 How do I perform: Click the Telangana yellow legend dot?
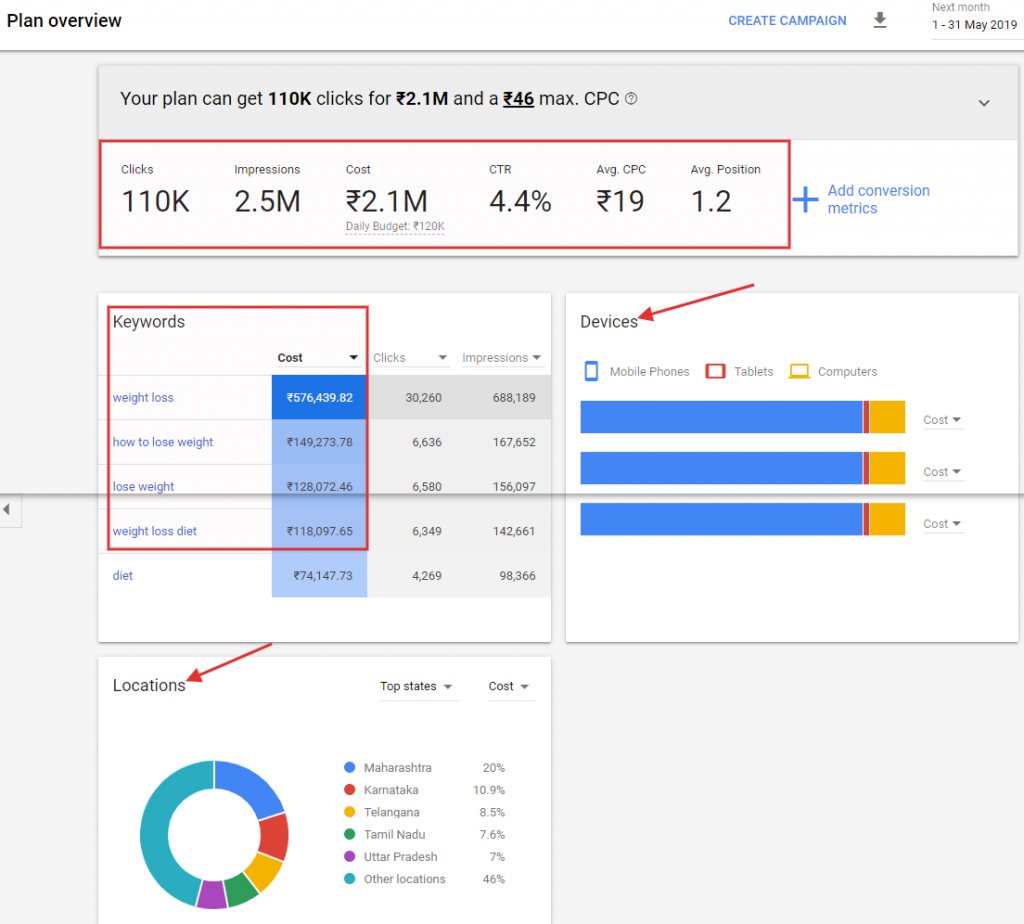click(x=349, y=812)
